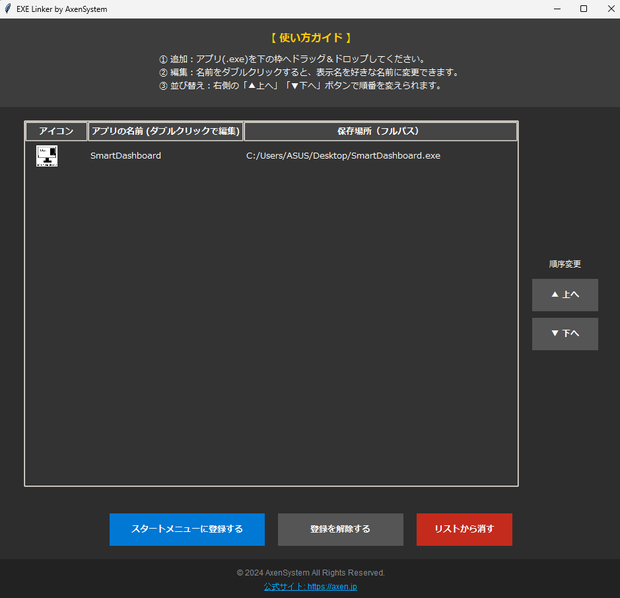Click スタートメニューに登録する blue button
Screen dimensions: 620x598
[x=187, y=529]
